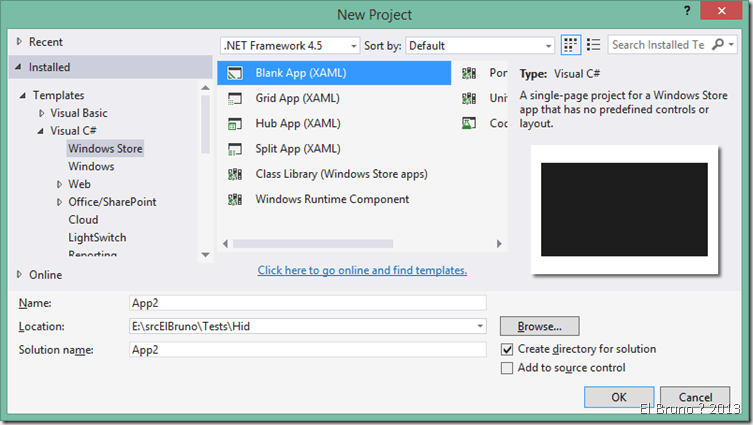Image resolution: width=753 pixels, height=425 pixels.
Task: Expand the Online section
Action: pos(20,275)
